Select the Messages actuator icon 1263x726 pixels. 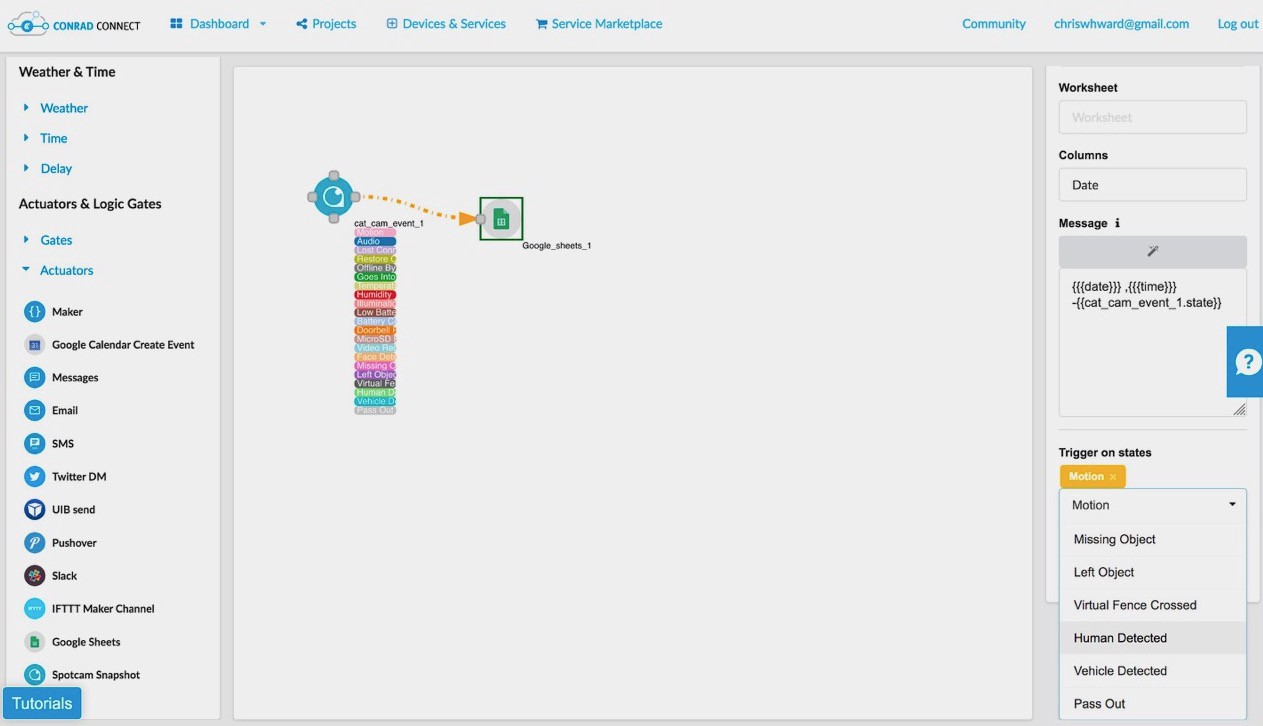pos(35,378)
